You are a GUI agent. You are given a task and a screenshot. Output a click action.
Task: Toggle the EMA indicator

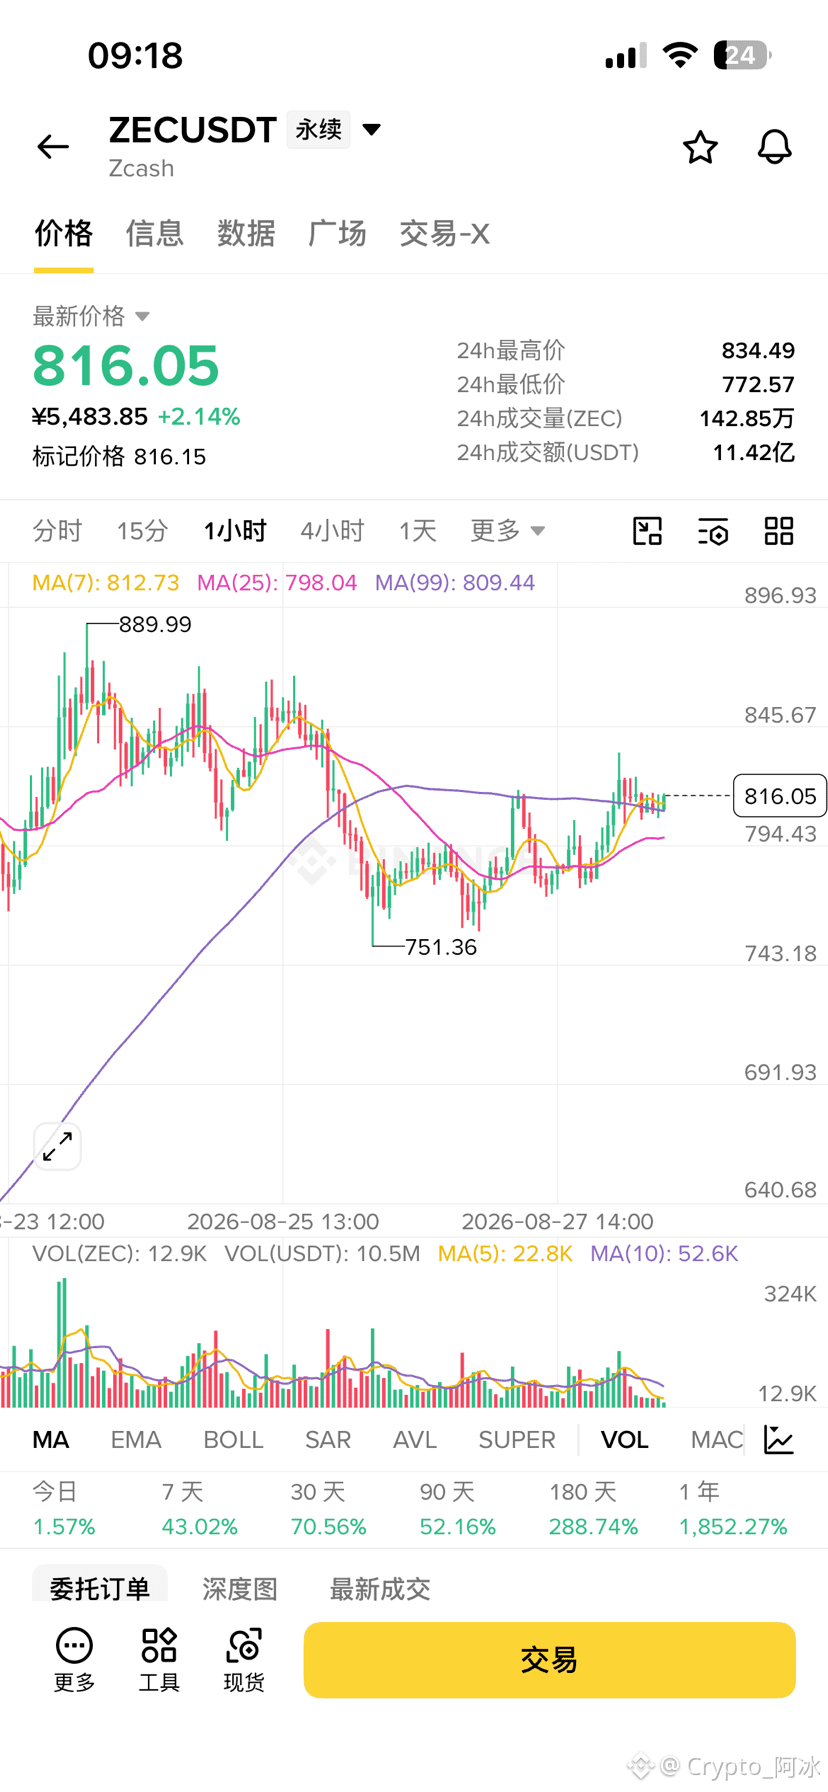(x=136, y=1440)
